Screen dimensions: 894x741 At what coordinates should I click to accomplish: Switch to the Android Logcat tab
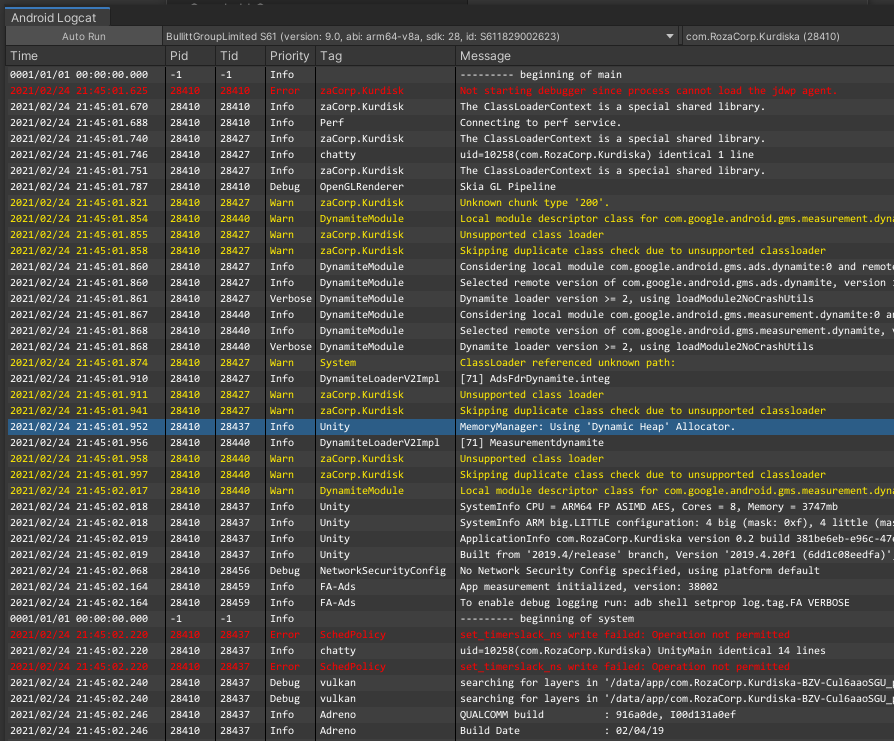(x=55, y=17)
